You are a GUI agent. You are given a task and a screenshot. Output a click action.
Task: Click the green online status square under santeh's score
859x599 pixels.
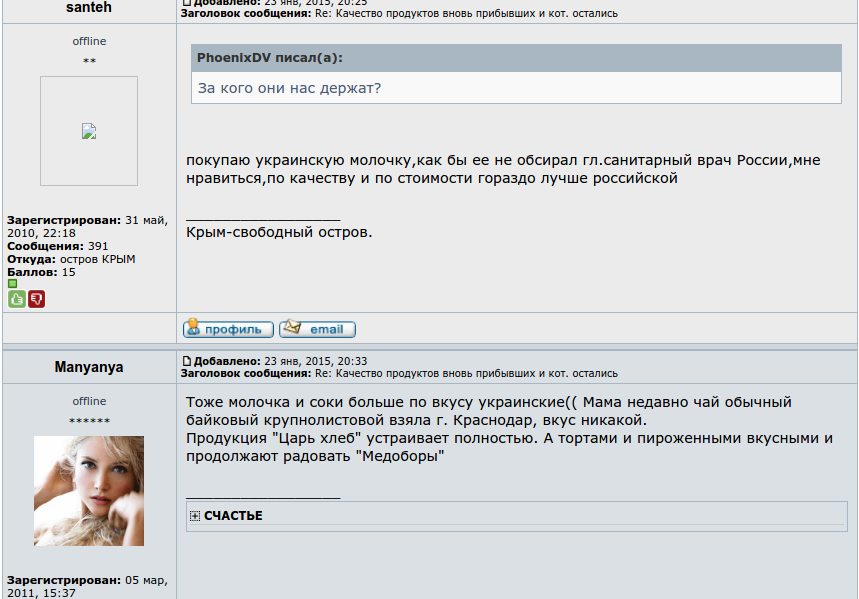click(12, 284)
